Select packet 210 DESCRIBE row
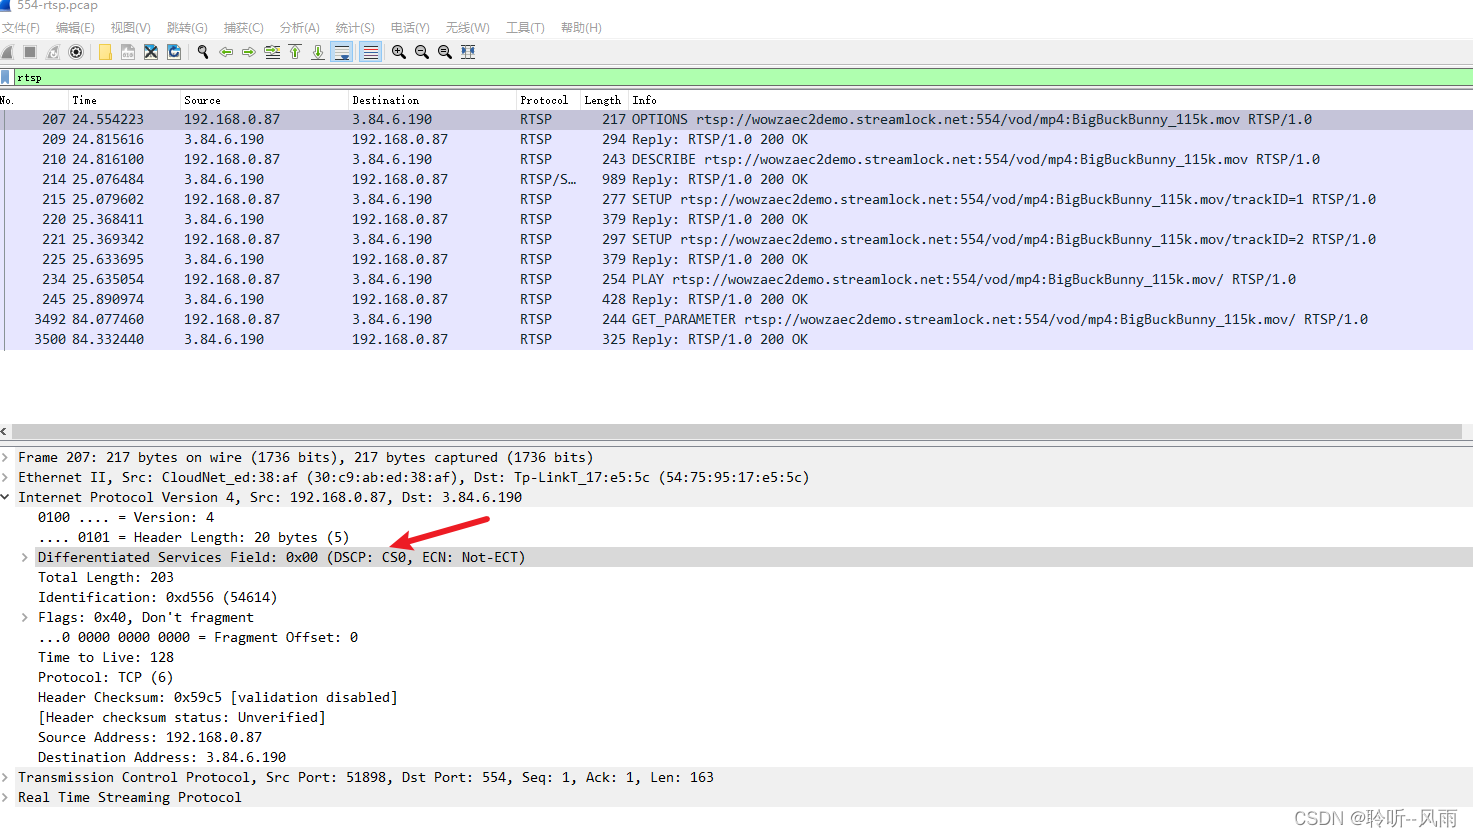 [736, 159]
